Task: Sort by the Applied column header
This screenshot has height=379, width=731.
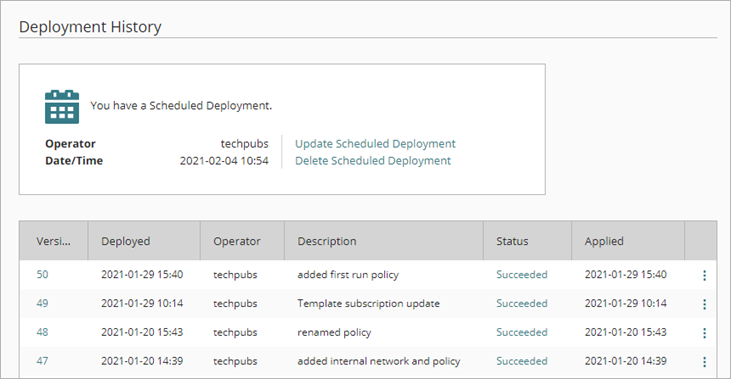Action: pyautogui.click(x=628, y=241)
